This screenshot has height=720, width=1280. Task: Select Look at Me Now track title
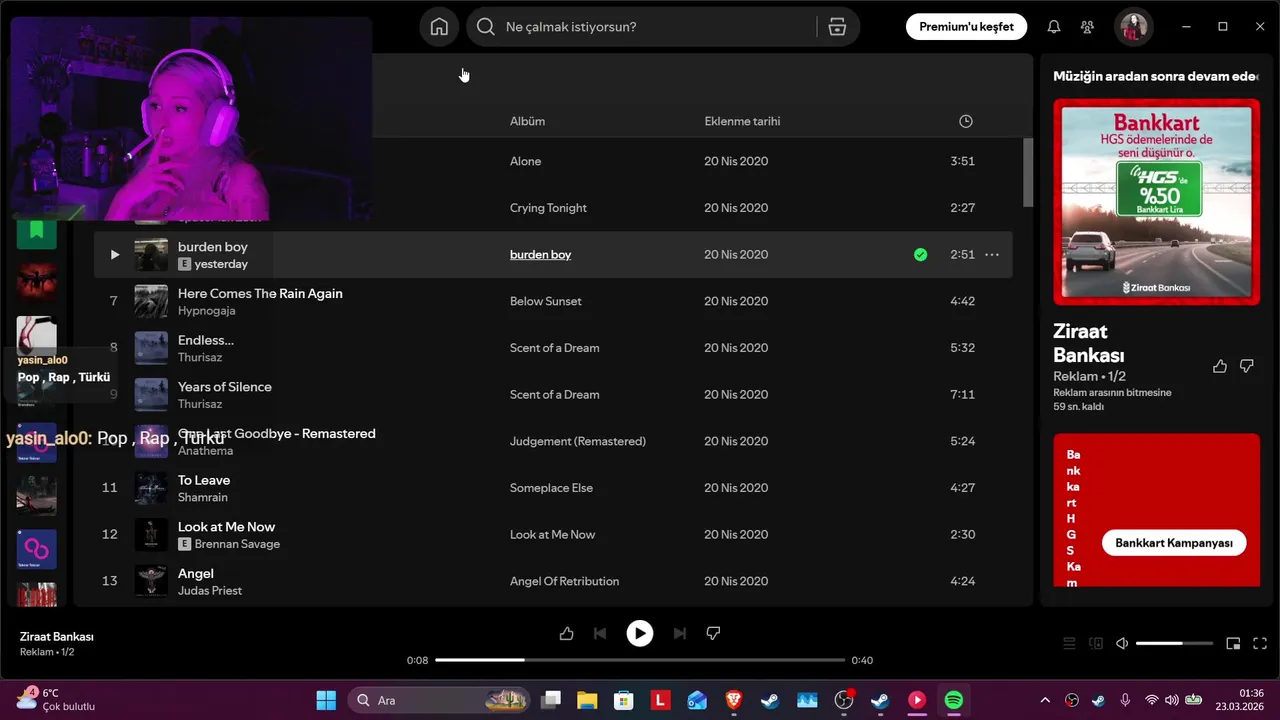pos(226,527)
